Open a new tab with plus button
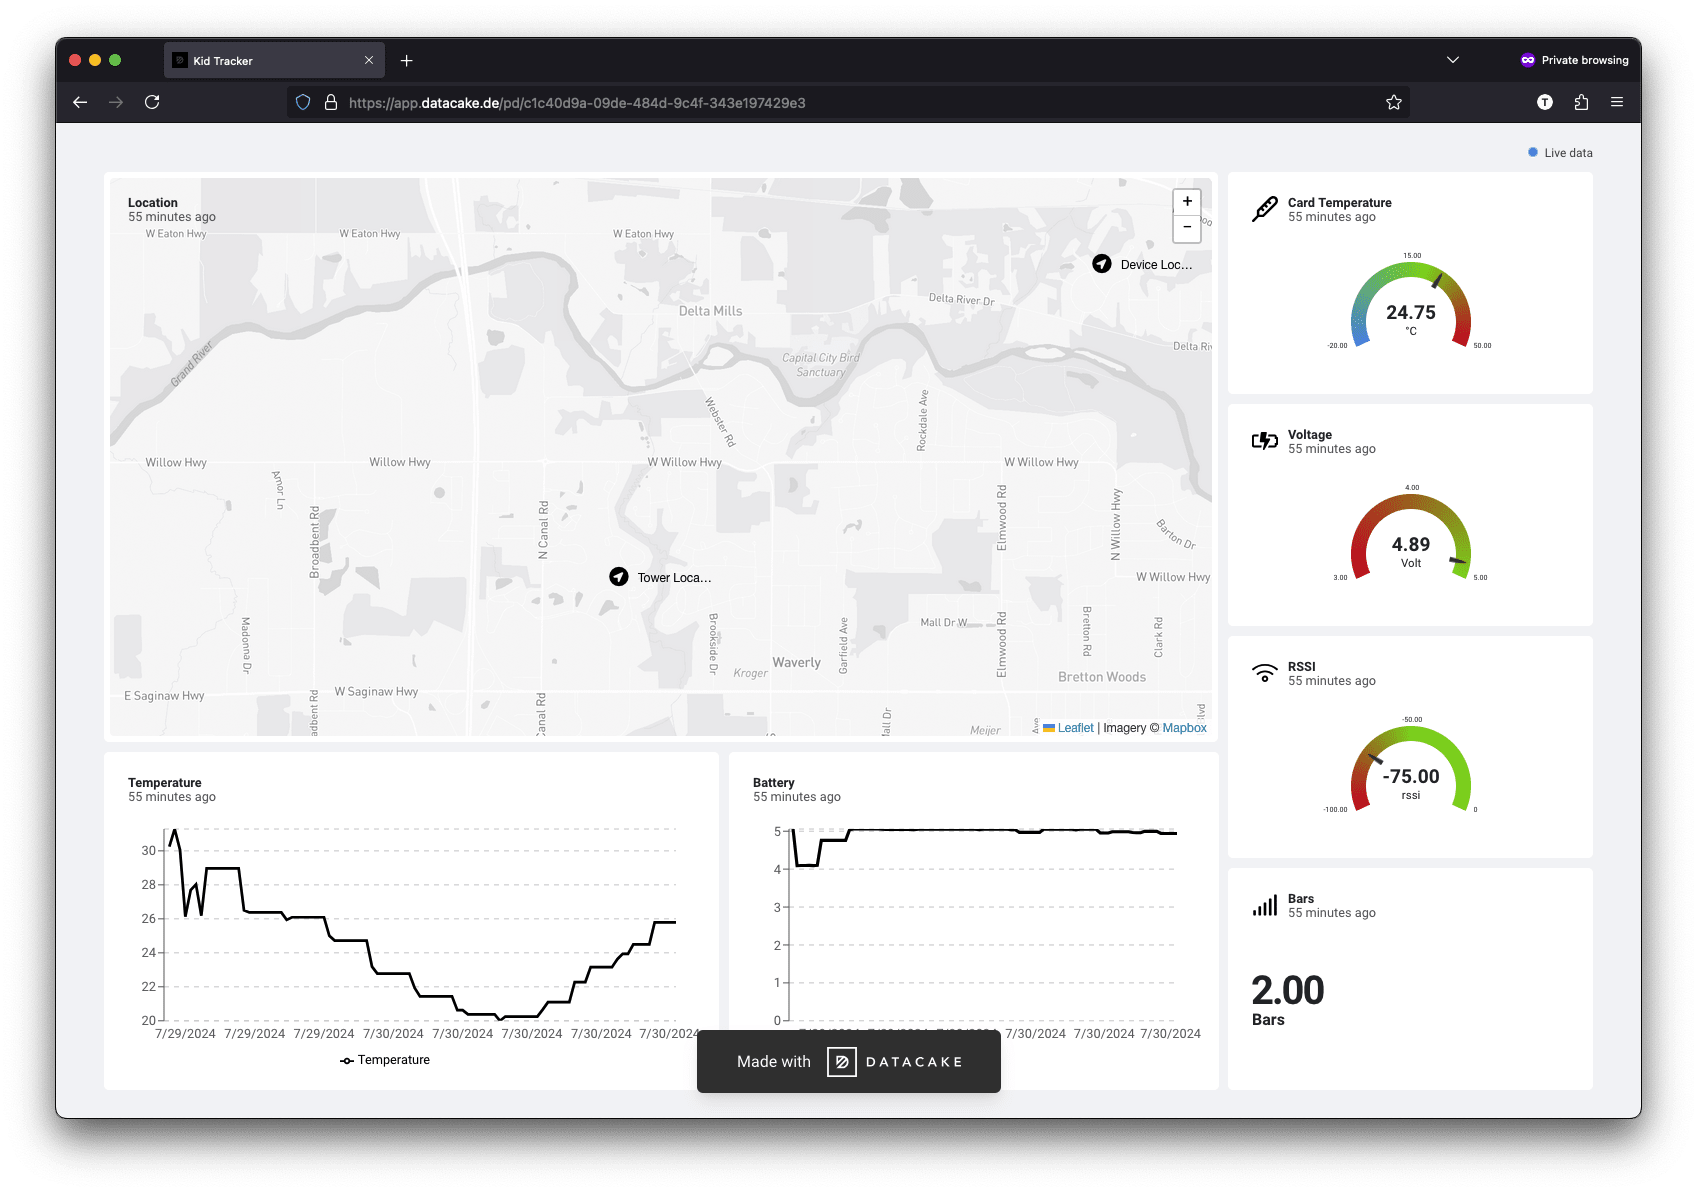 tap(407, 61)
